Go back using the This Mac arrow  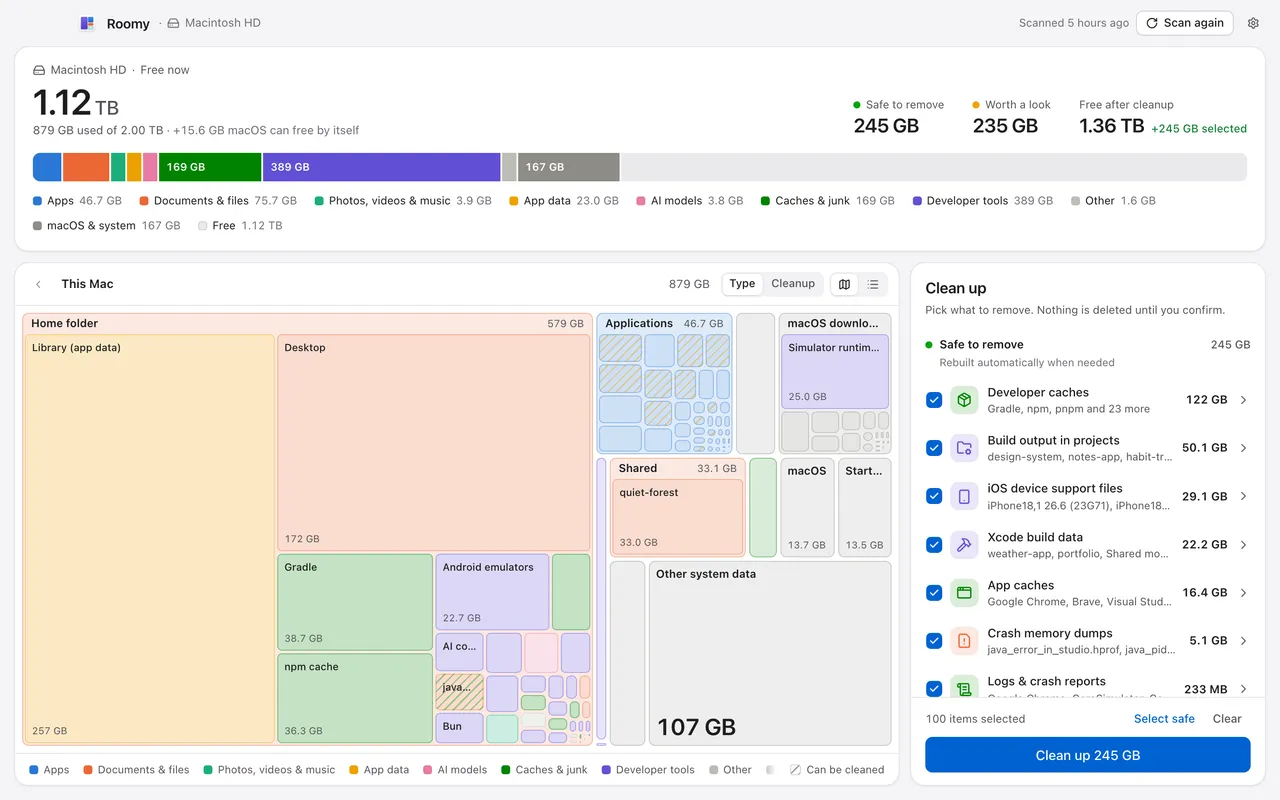(39, 284)
